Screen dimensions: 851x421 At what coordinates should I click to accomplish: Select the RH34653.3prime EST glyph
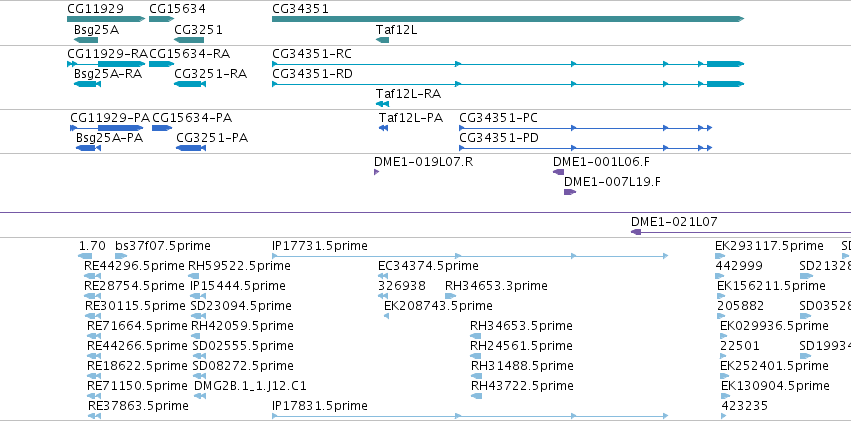(x=450, y=296)
